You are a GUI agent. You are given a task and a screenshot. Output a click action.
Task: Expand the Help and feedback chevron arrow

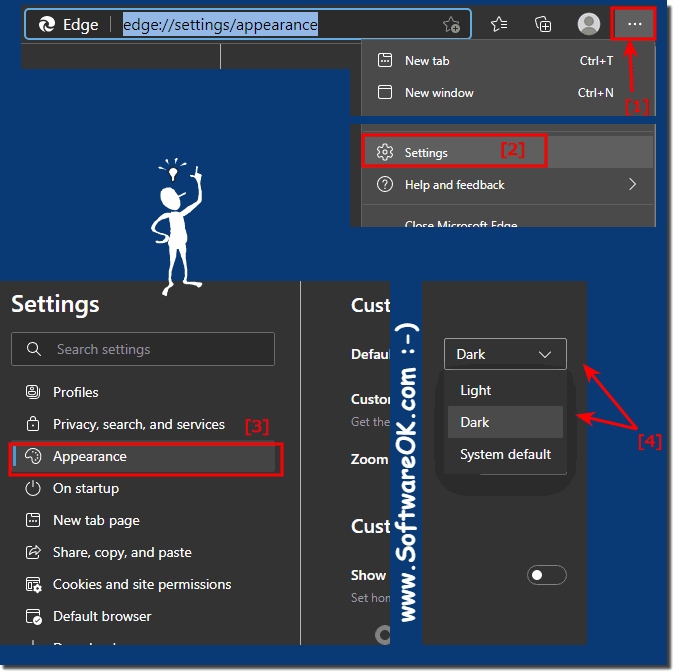pyautogui.click(x=632, y=184)
